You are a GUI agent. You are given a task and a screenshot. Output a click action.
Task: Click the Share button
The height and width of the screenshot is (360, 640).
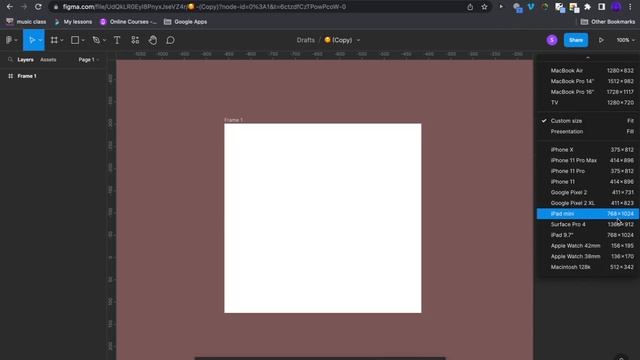(x=576, y=40)
